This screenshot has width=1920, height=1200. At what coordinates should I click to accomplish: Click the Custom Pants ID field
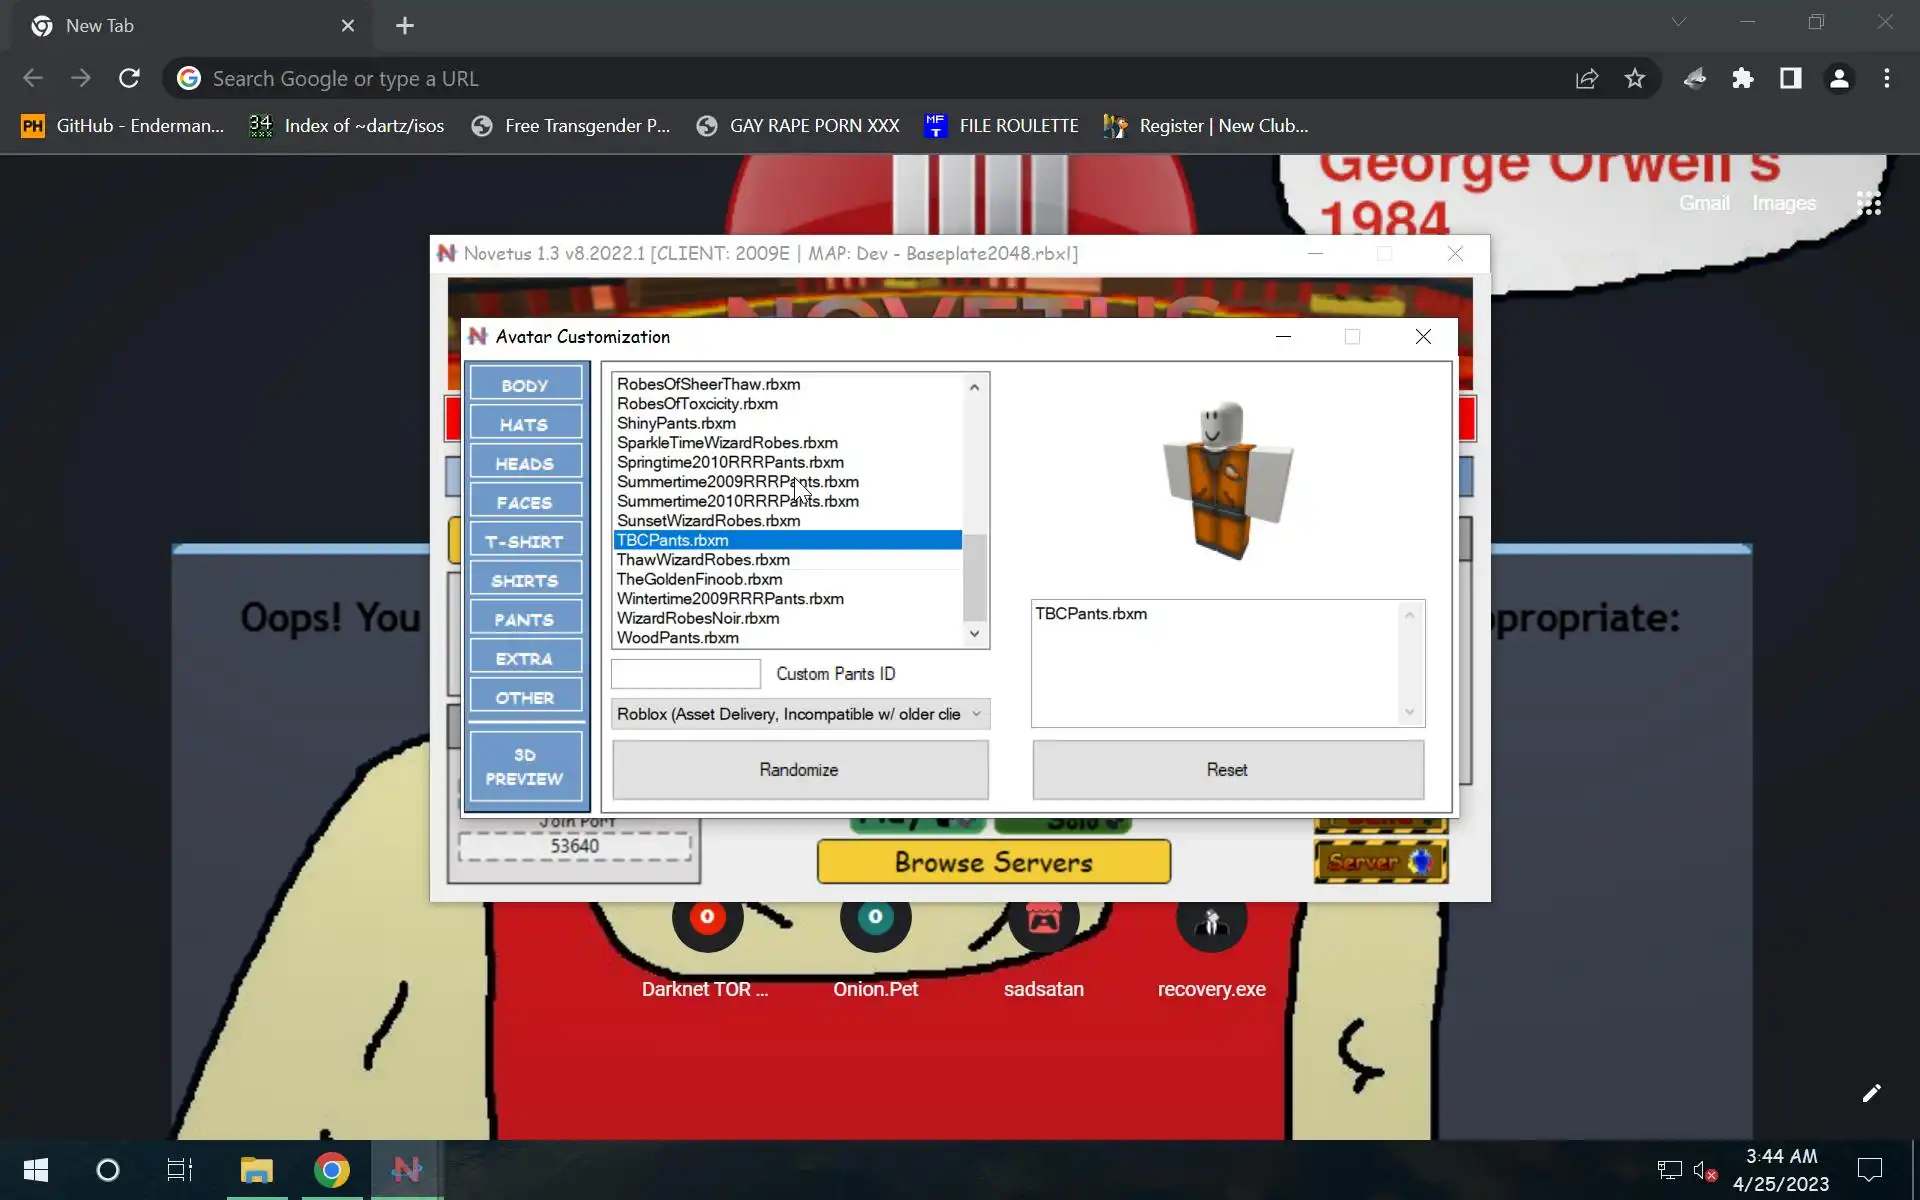(686, 674)
